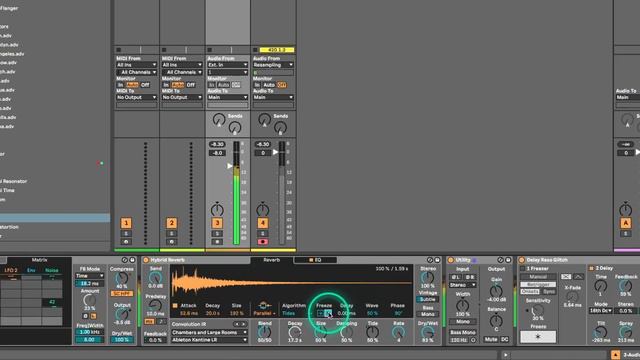640x360 pixels.
Task: Toggle the Delay Bass Glitch device activator
Action: pos(522,260)
